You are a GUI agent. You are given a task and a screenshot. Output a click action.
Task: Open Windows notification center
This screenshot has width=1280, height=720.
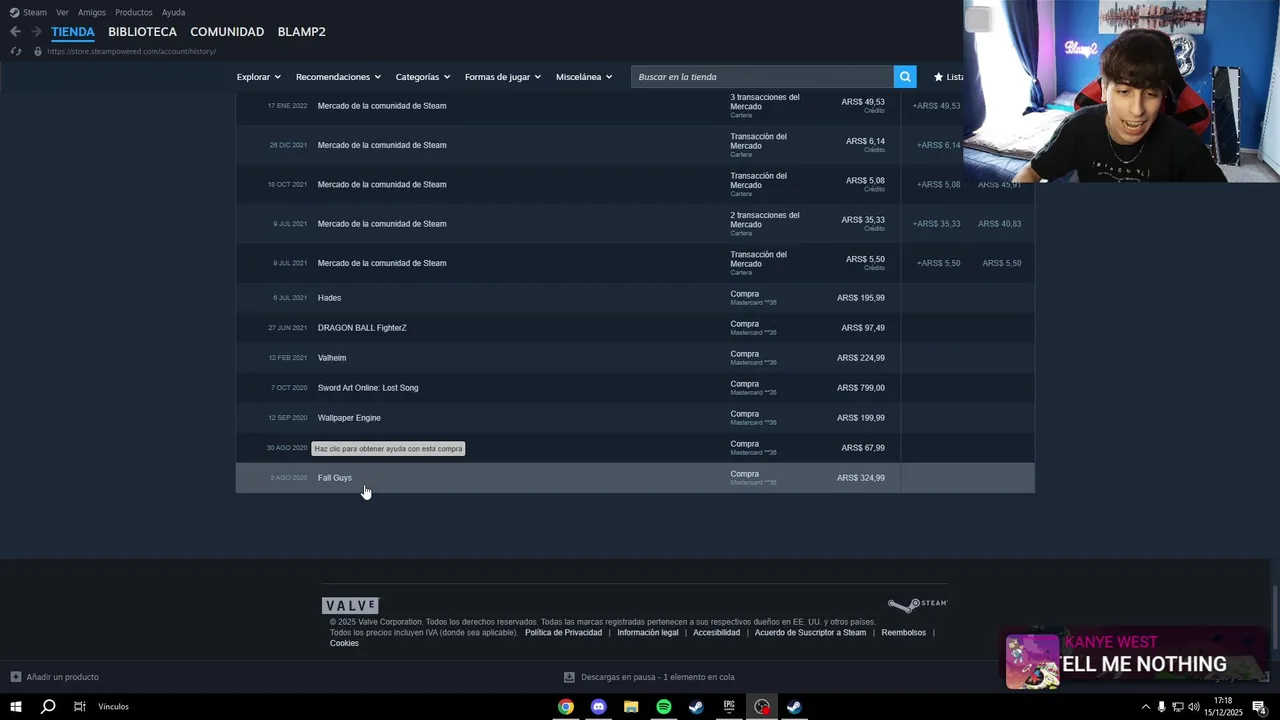click(x=1259, y=707)
